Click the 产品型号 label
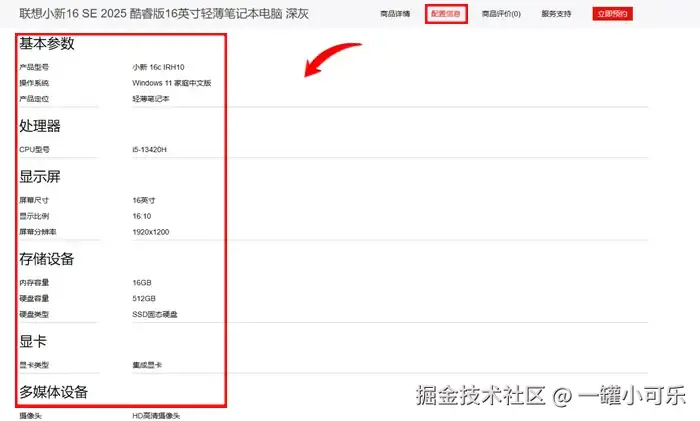Screen dimensions: 700x421 pos(34,67)
